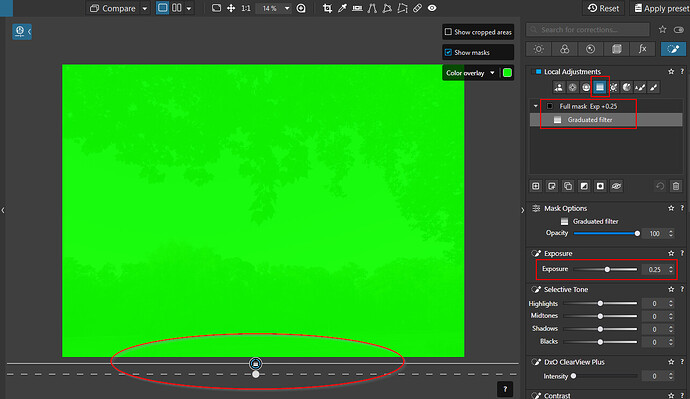Image resolution: width=690 pixels, height=399 pixels.
Task: Delete the selected mask with trash icon
Action: coord(676,186)
